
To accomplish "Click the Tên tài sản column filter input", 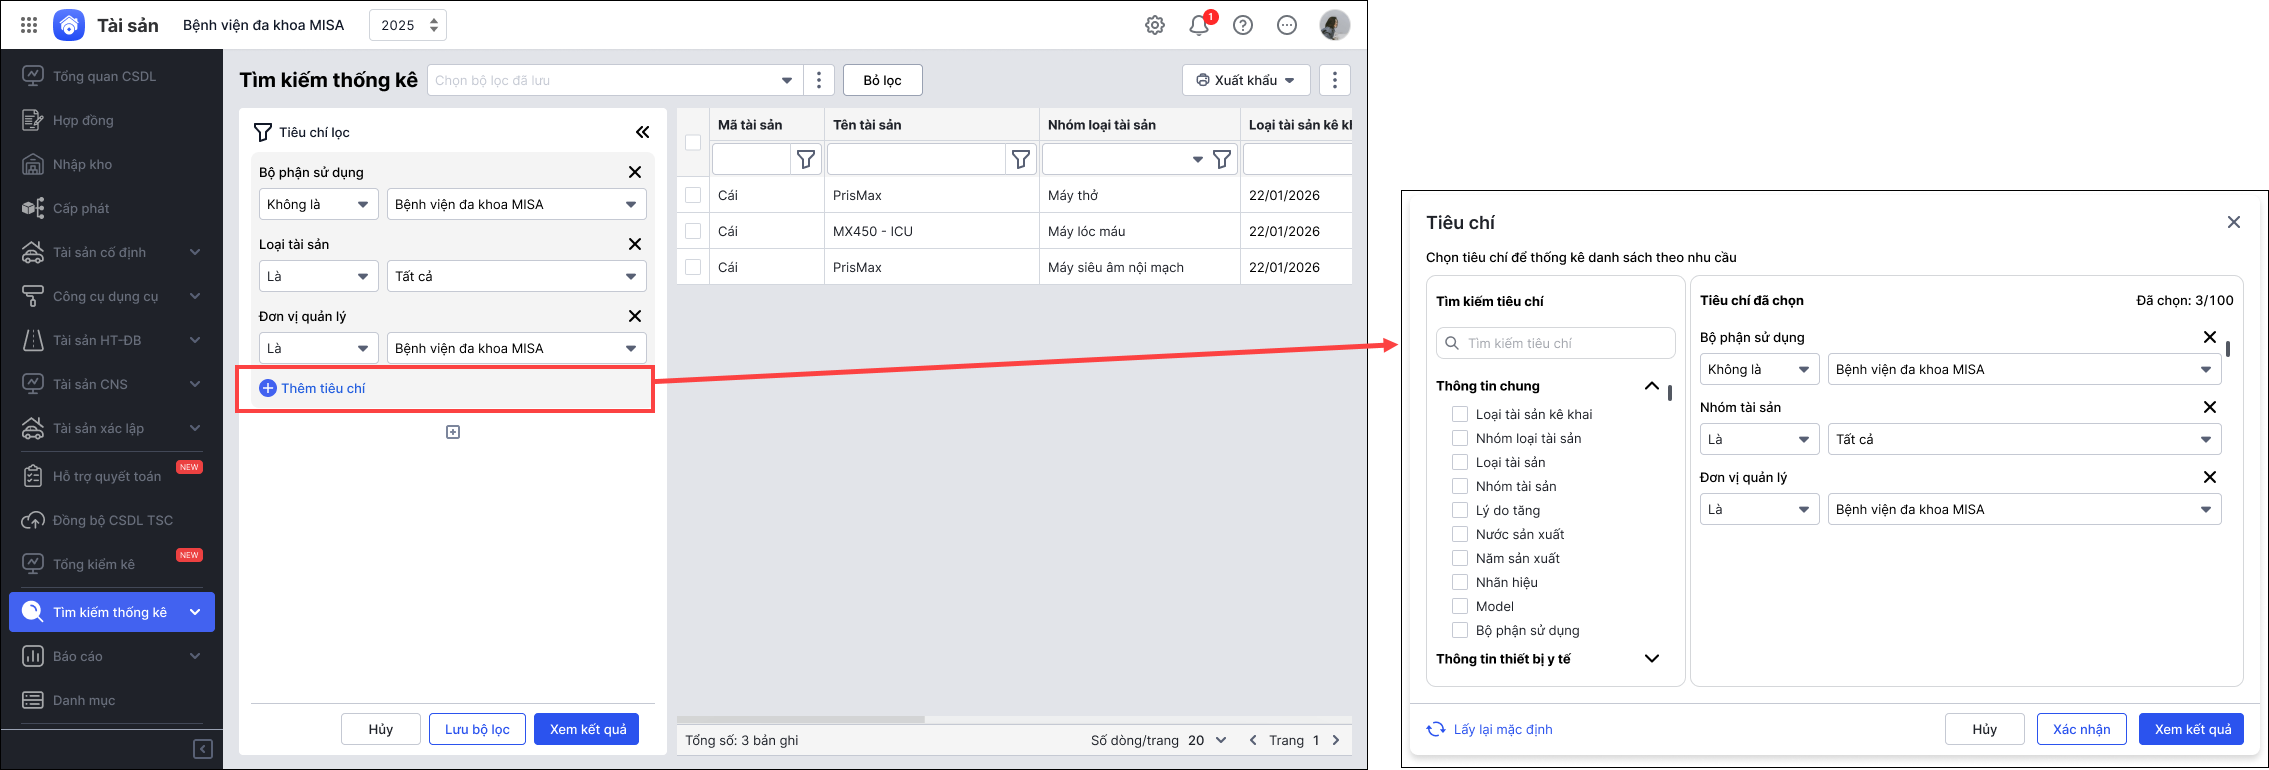I will 916,159.
